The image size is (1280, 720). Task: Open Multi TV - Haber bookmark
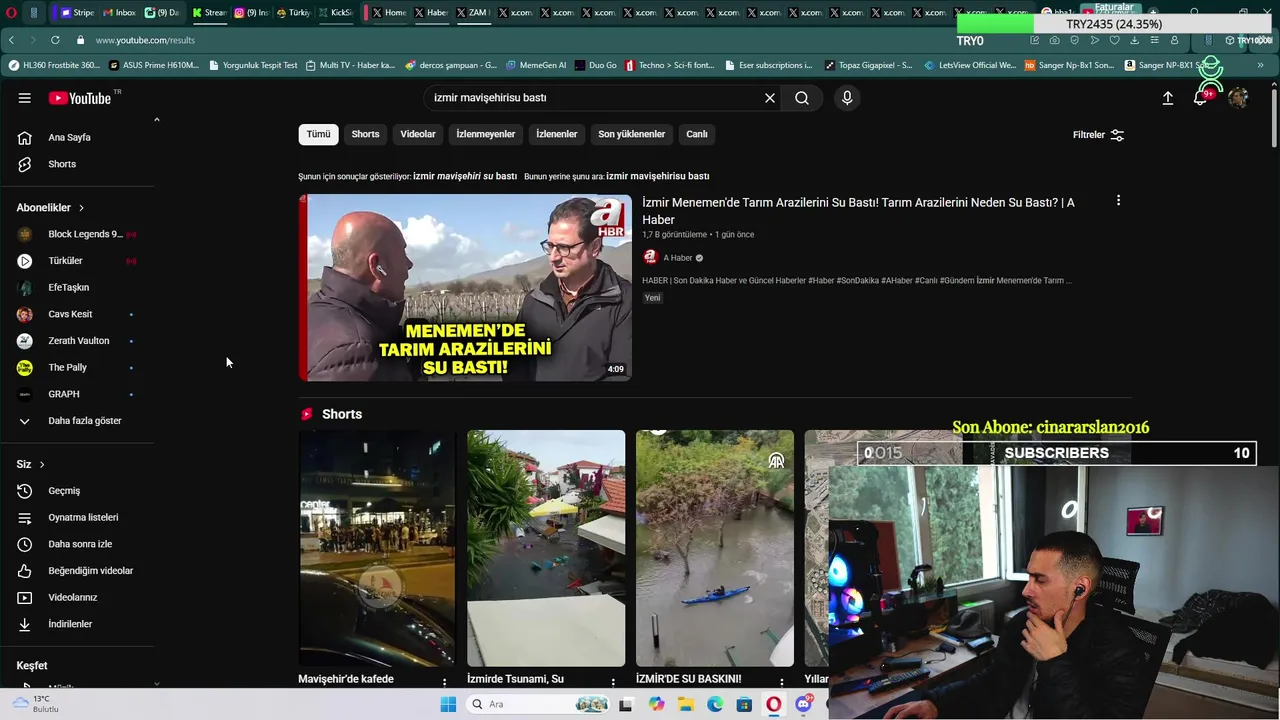pyautogui.click(x=350, y=65)
